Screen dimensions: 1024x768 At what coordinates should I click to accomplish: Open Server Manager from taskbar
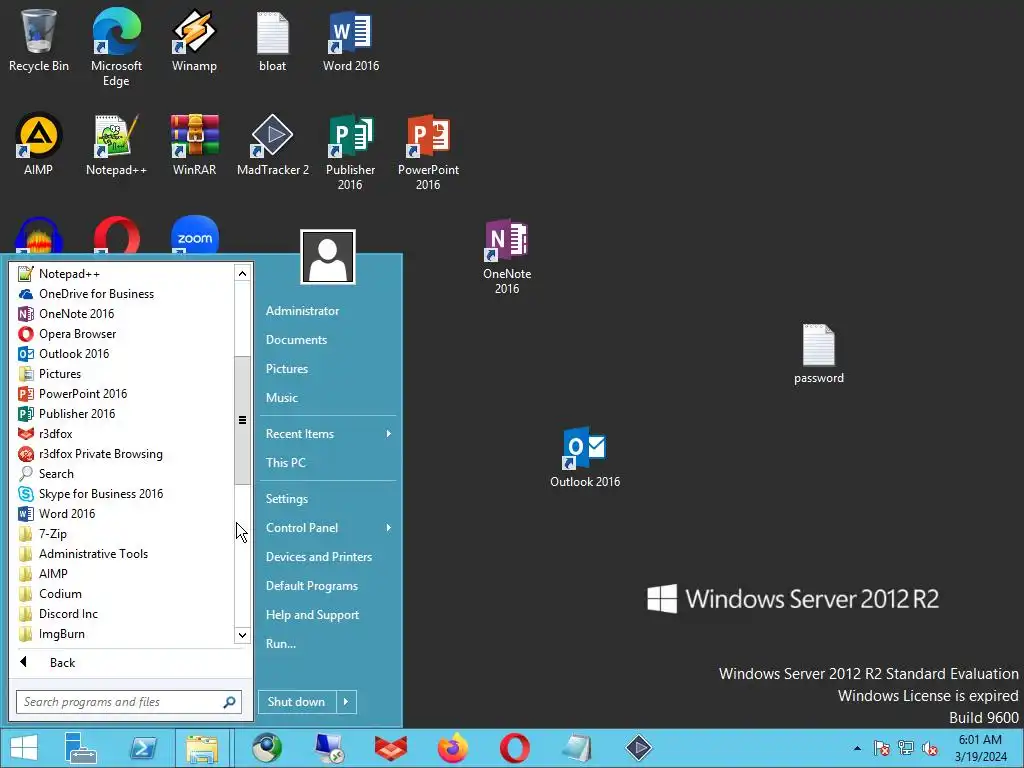pyautogui.click(x=81, y=748)
